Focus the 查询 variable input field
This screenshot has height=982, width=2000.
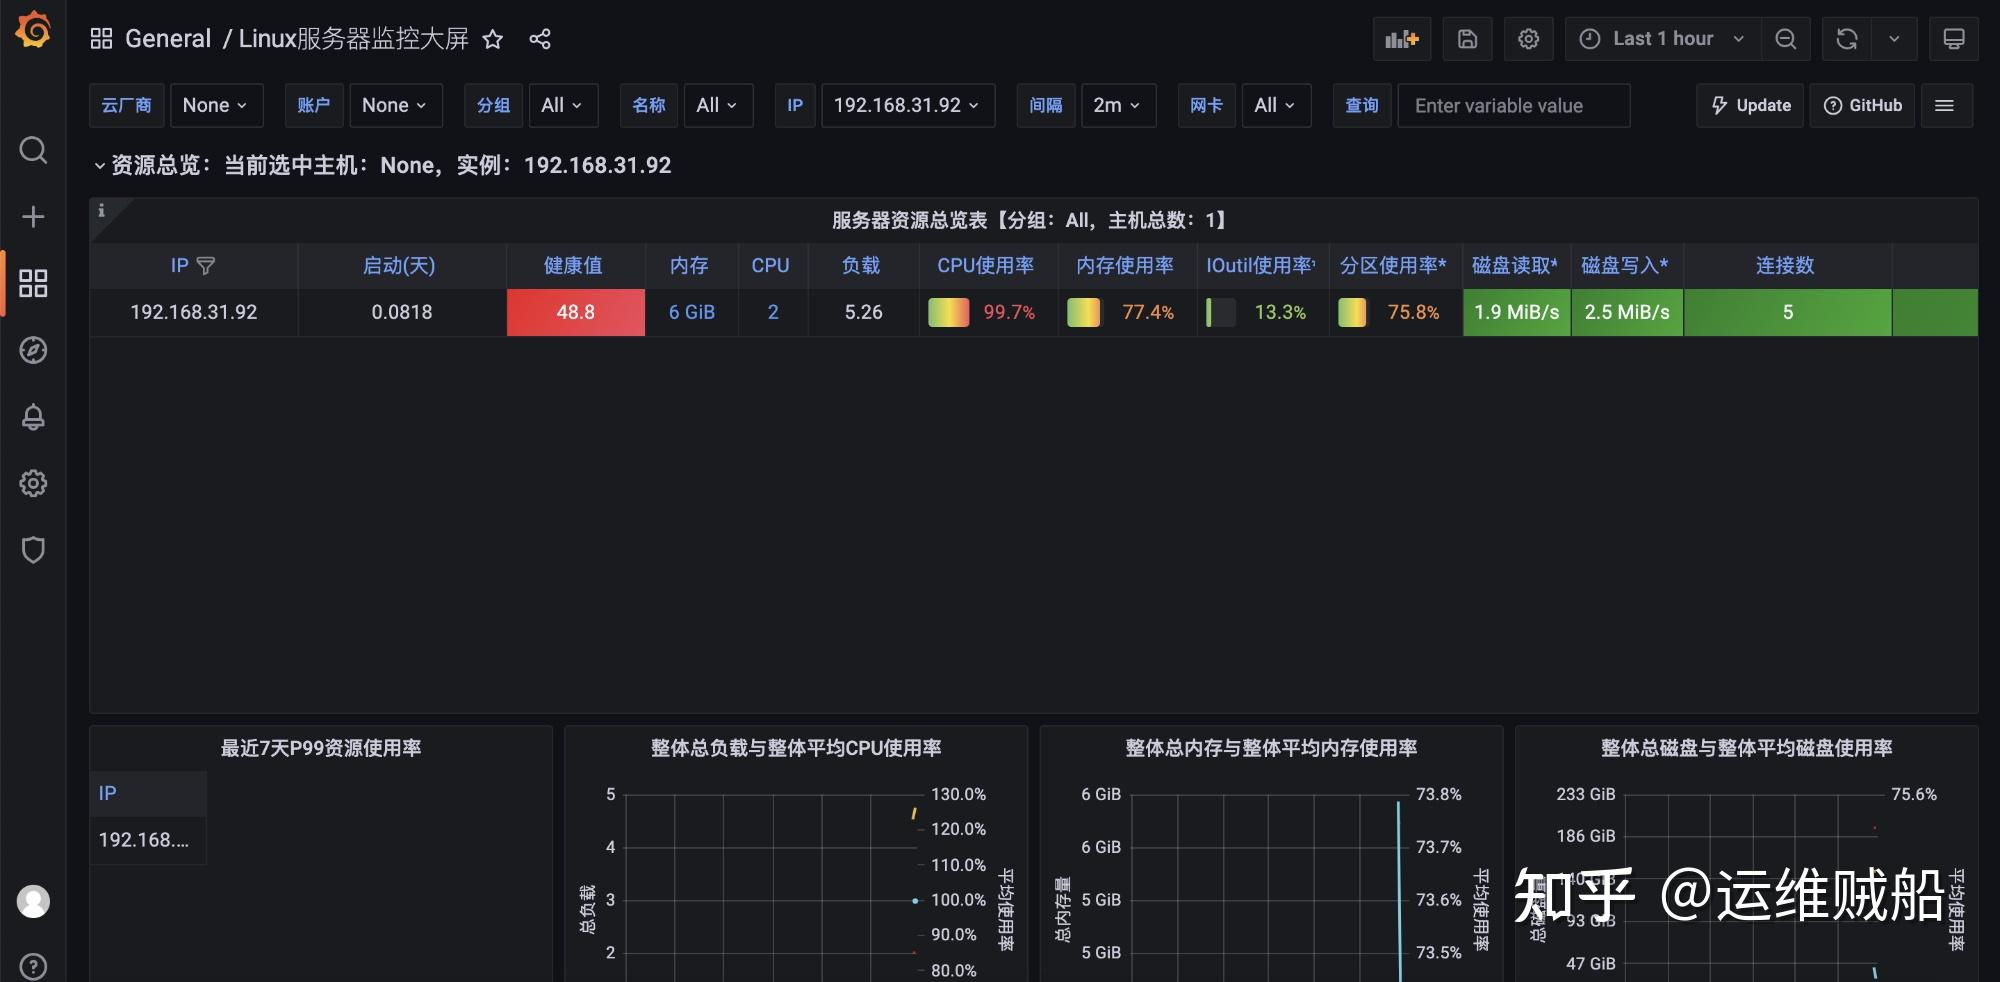coord(1513,105)
